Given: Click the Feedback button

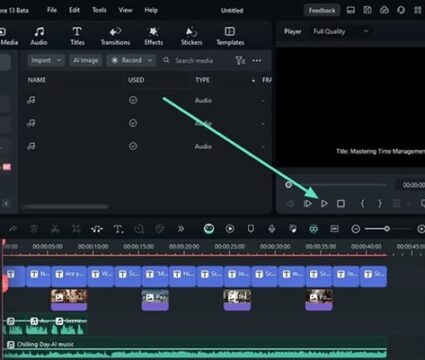Looking at the screenshot, I should click(x=322, y=10).
